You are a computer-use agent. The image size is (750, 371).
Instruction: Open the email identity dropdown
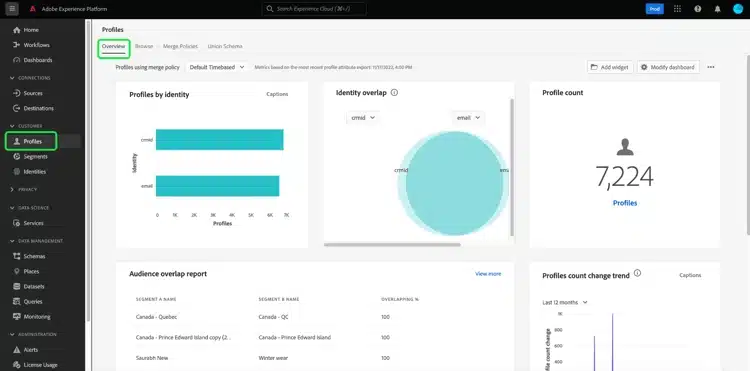468,118
